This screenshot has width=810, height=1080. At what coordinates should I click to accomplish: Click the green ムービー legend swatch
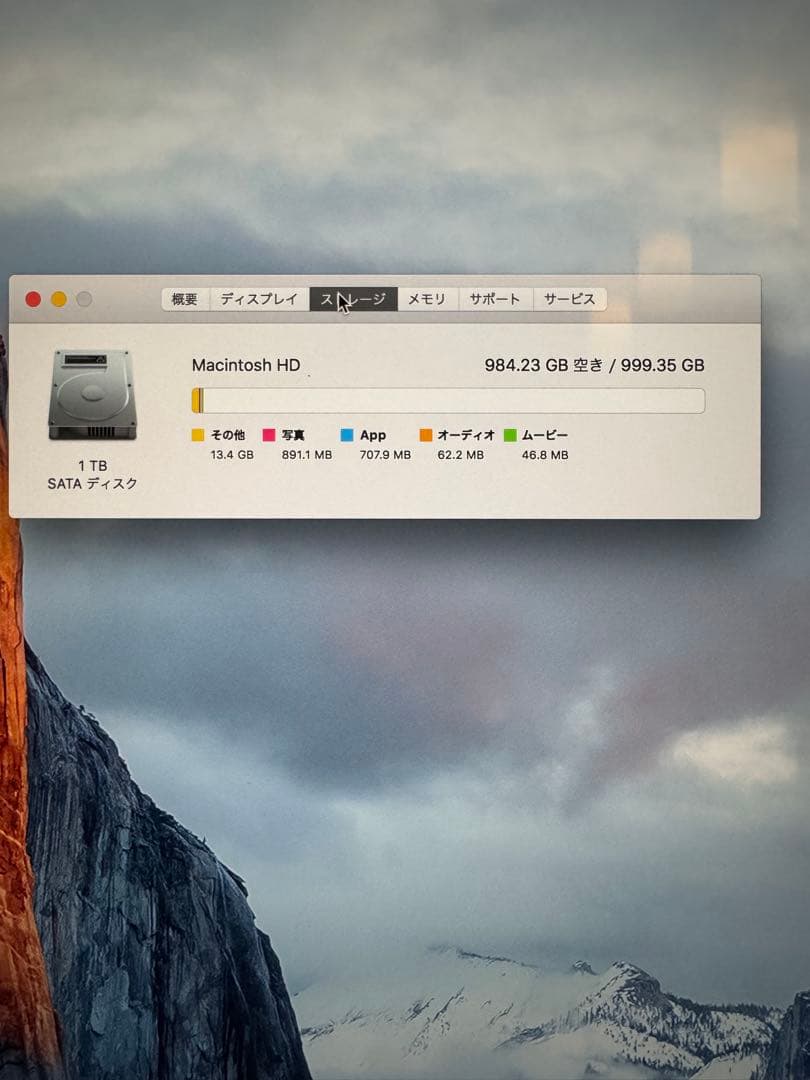pos(516,435)
